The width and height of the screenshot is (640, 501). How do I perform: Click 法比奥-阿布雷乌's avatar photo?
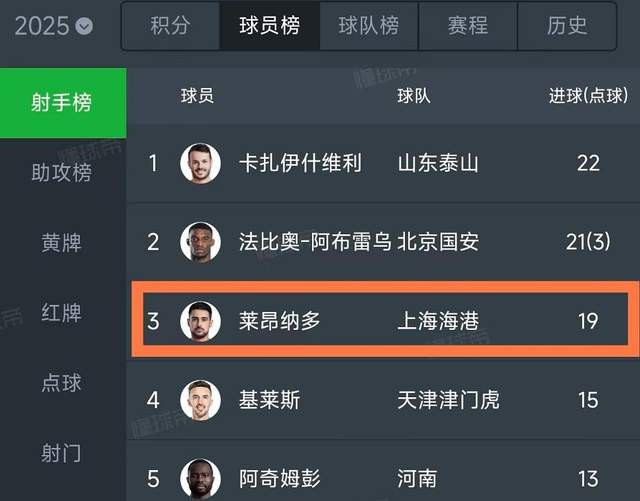200,242
